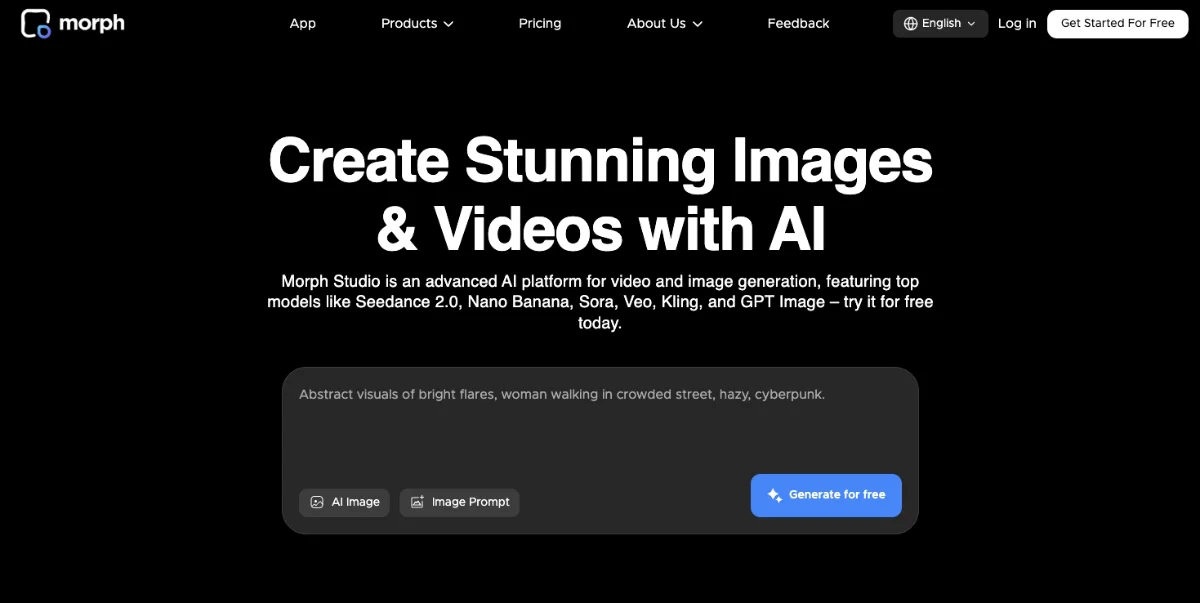Viewport: 1200px width, 603px height.
Task: Click the Log in link
Action: (1017, 23)
